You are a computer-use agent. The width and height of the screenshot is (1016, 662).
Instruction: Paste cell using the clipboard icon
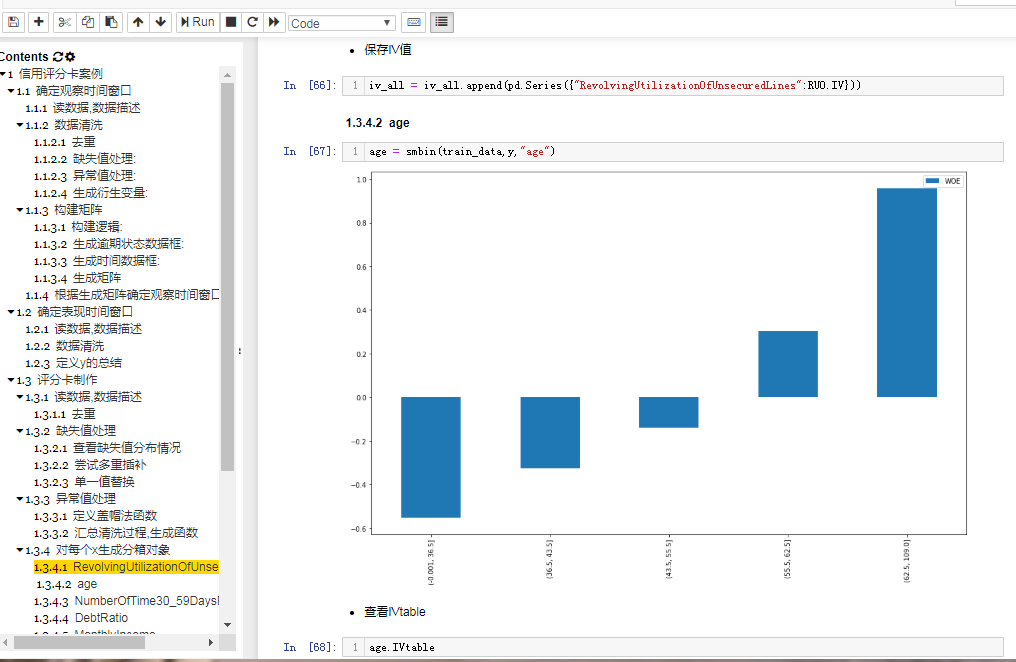pos(112,22)
